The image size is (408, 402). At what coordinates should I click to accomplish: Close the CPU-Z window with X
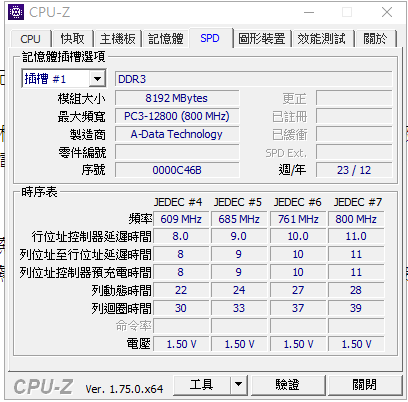click(x=387, y=12)
